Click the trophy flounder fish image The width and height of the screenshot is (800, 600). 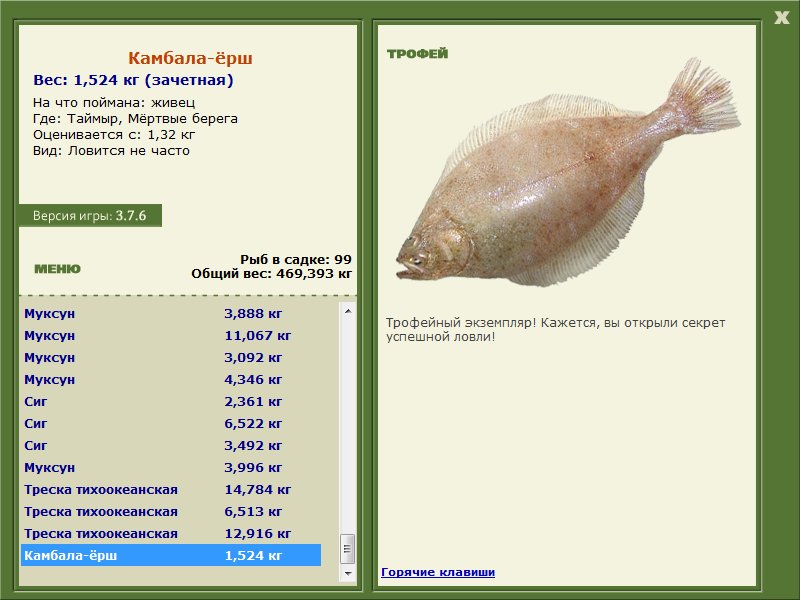[x=567, y=173]
